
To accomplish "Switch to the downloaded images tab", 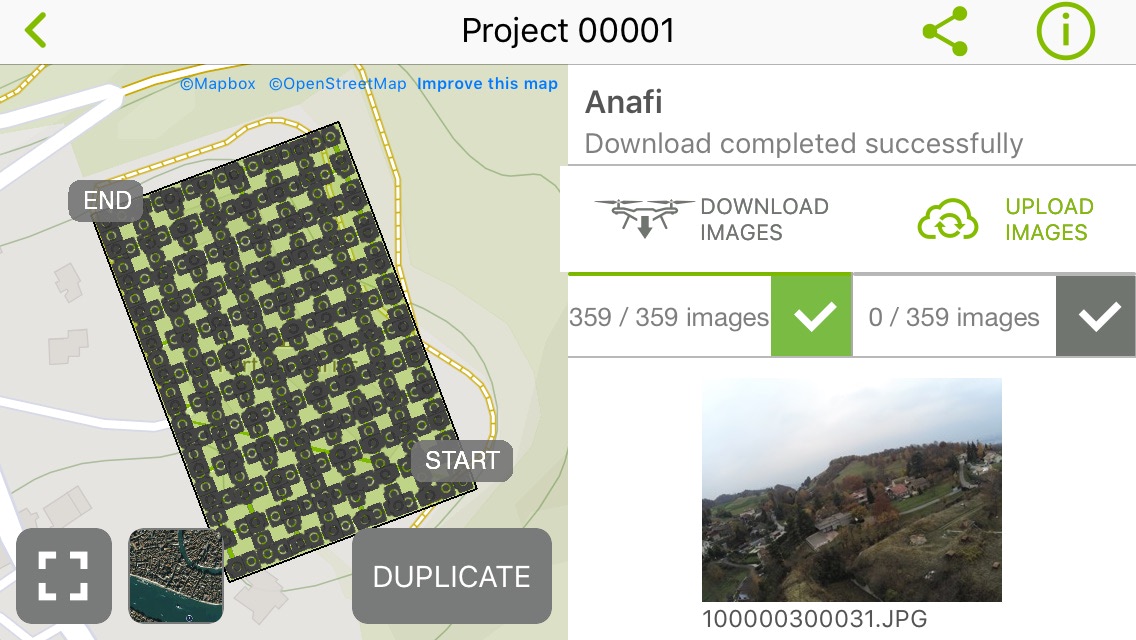I will [668, 316].
